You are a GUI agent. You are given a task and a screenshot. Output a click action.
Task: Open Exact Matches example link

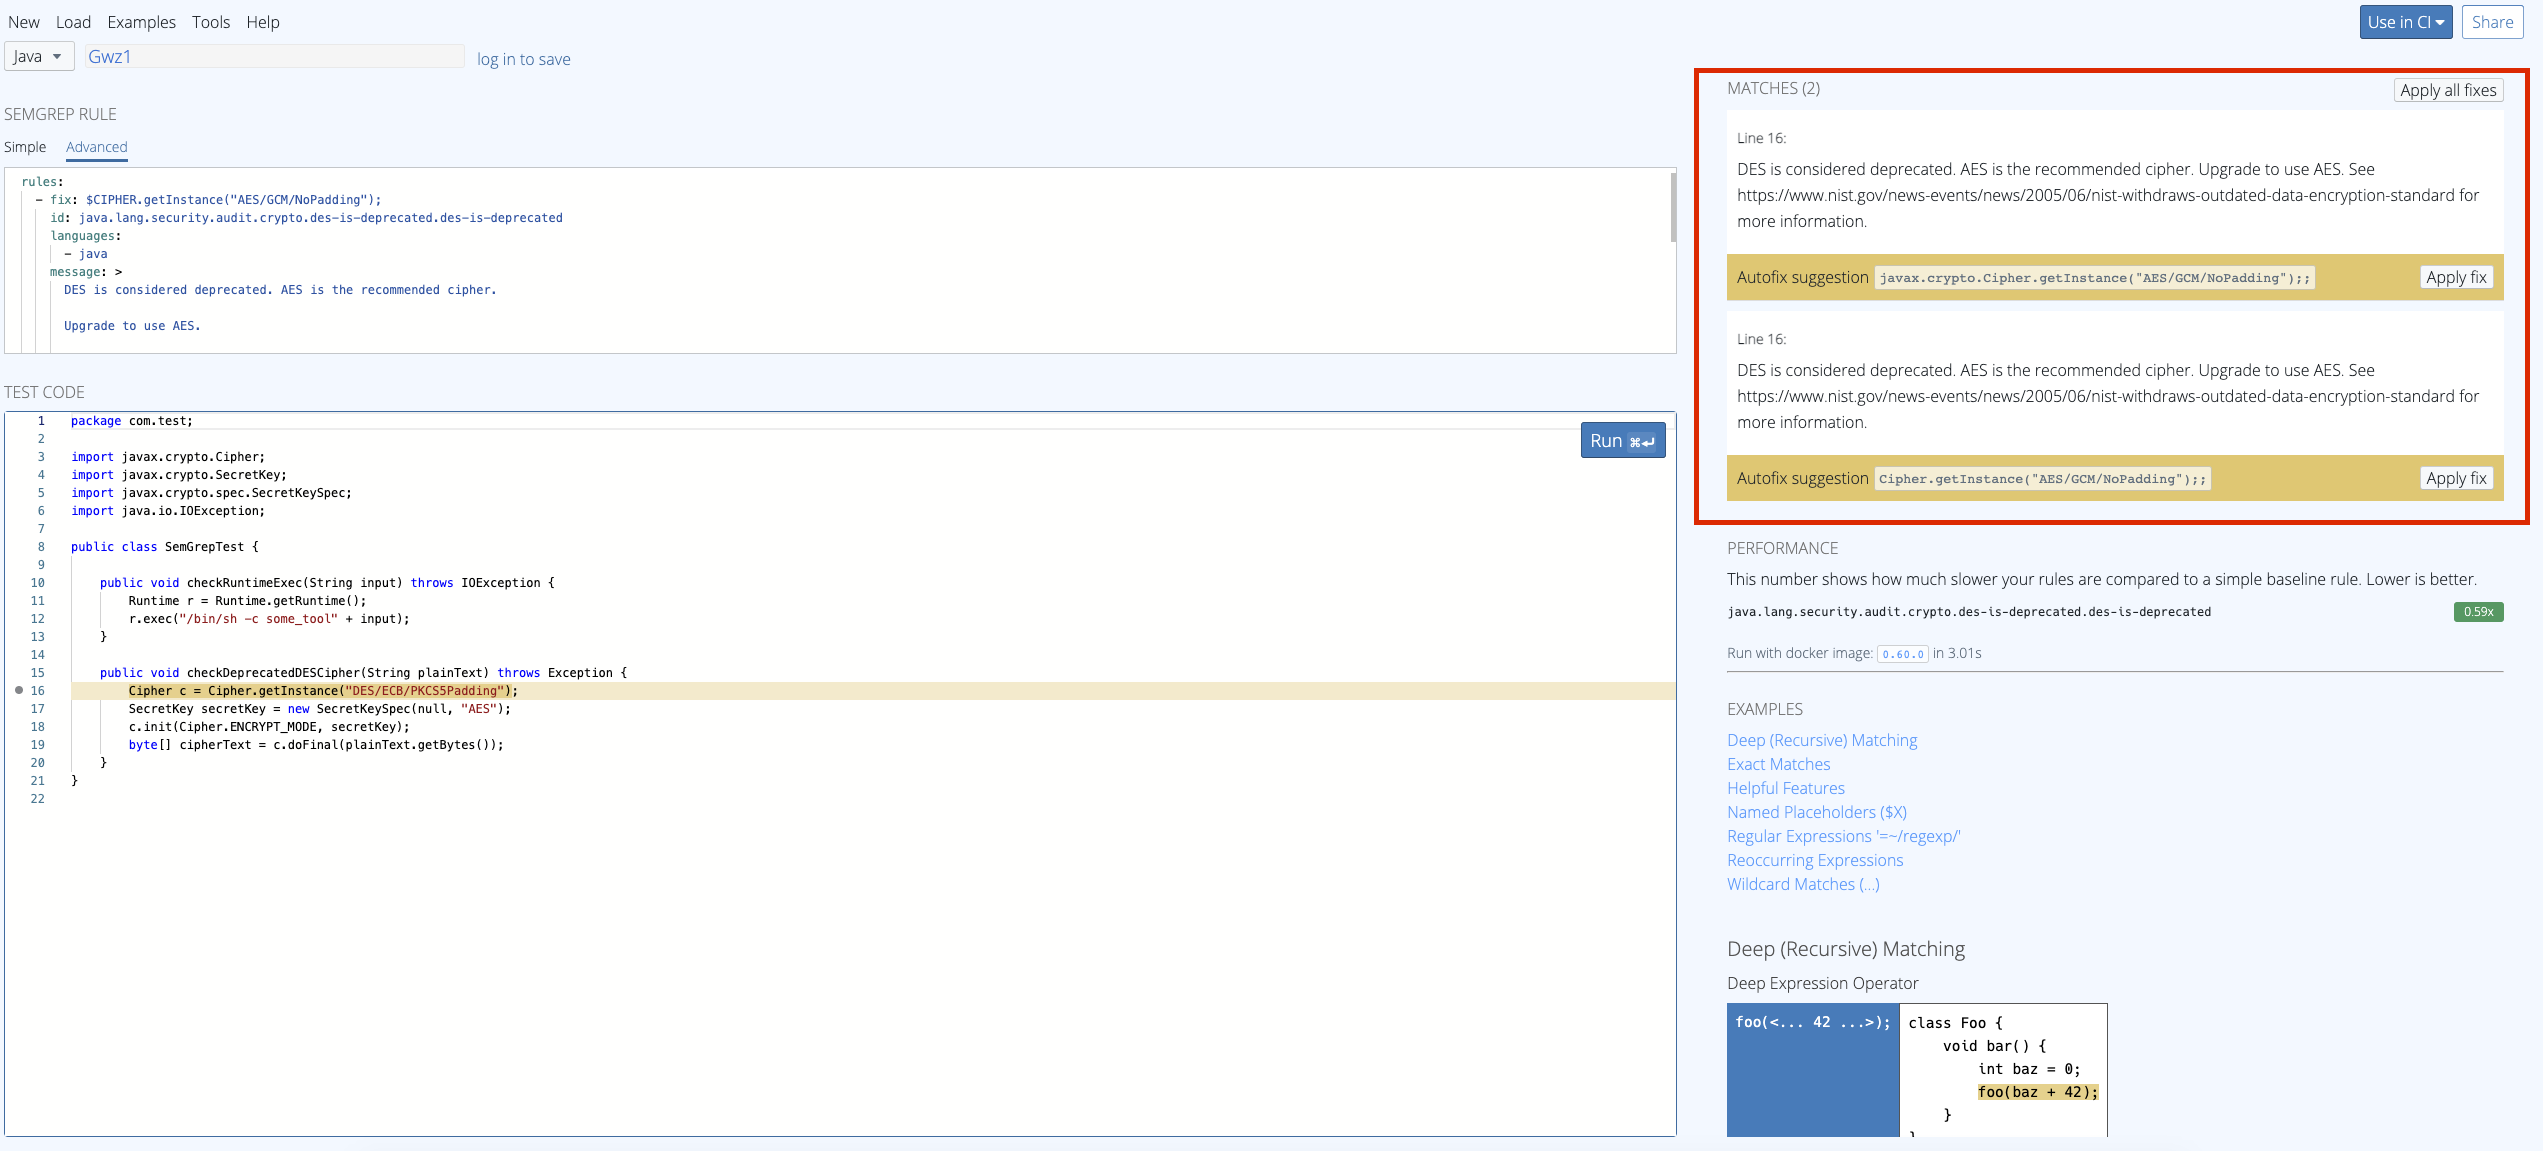[x=1778, y=764]
